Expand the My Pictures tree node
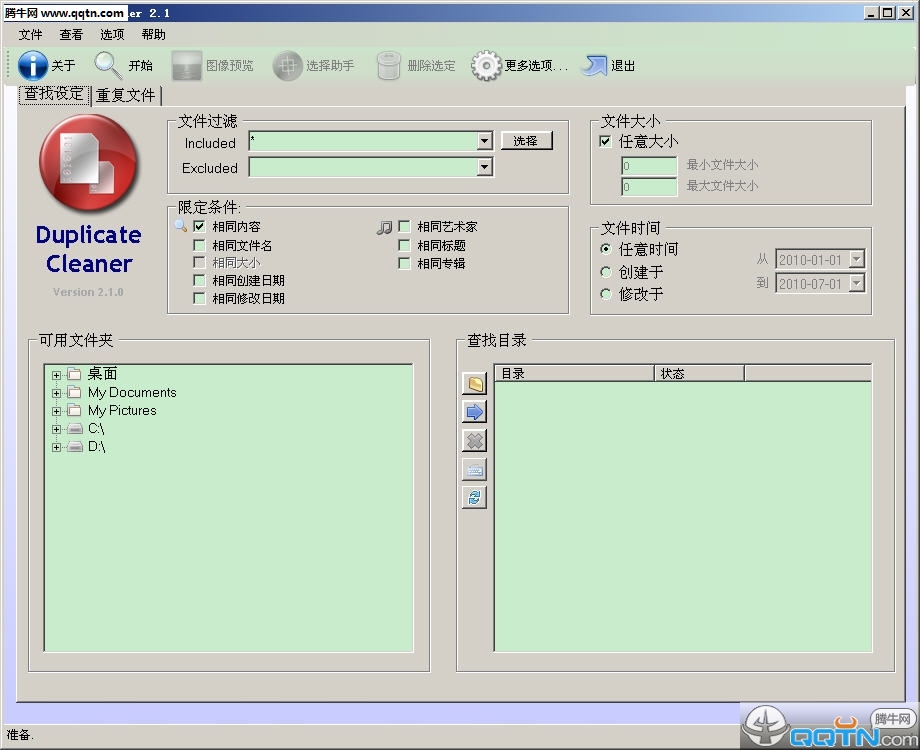Screen dimensions: 920x750 point(56,411)
